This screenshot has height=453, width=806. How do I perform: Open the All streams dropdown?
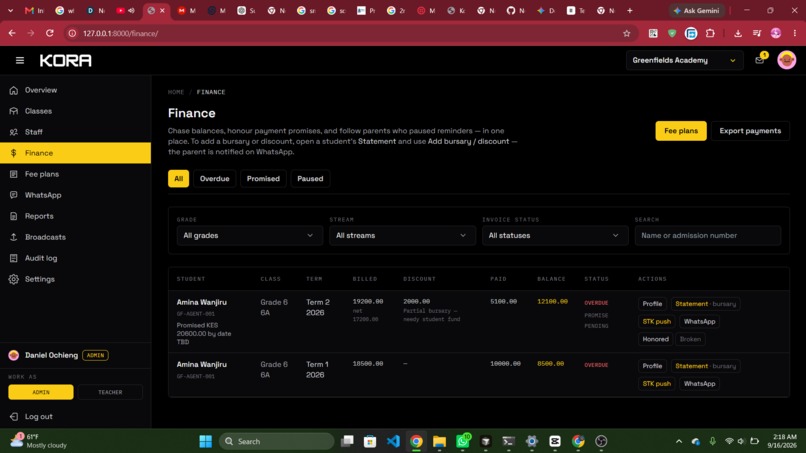[x=402, y=235]
